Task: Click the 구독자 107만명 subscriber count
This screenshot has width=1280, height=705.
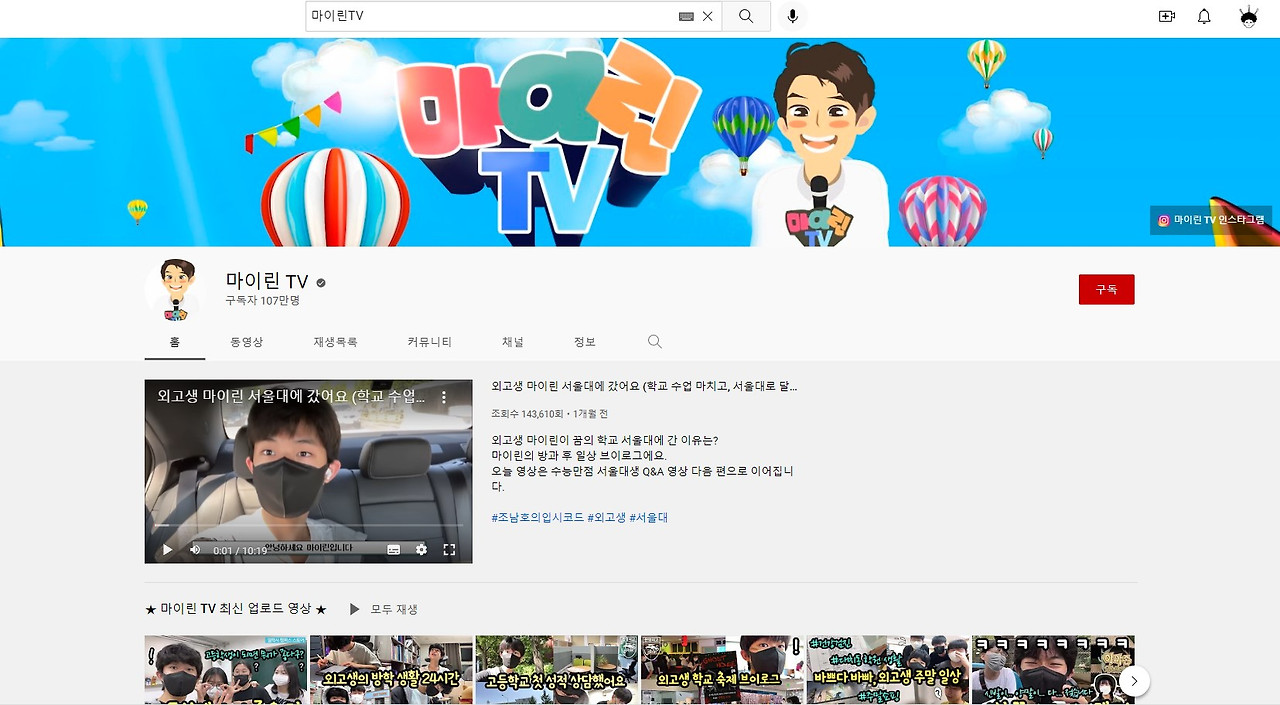Action: (262, 300)
